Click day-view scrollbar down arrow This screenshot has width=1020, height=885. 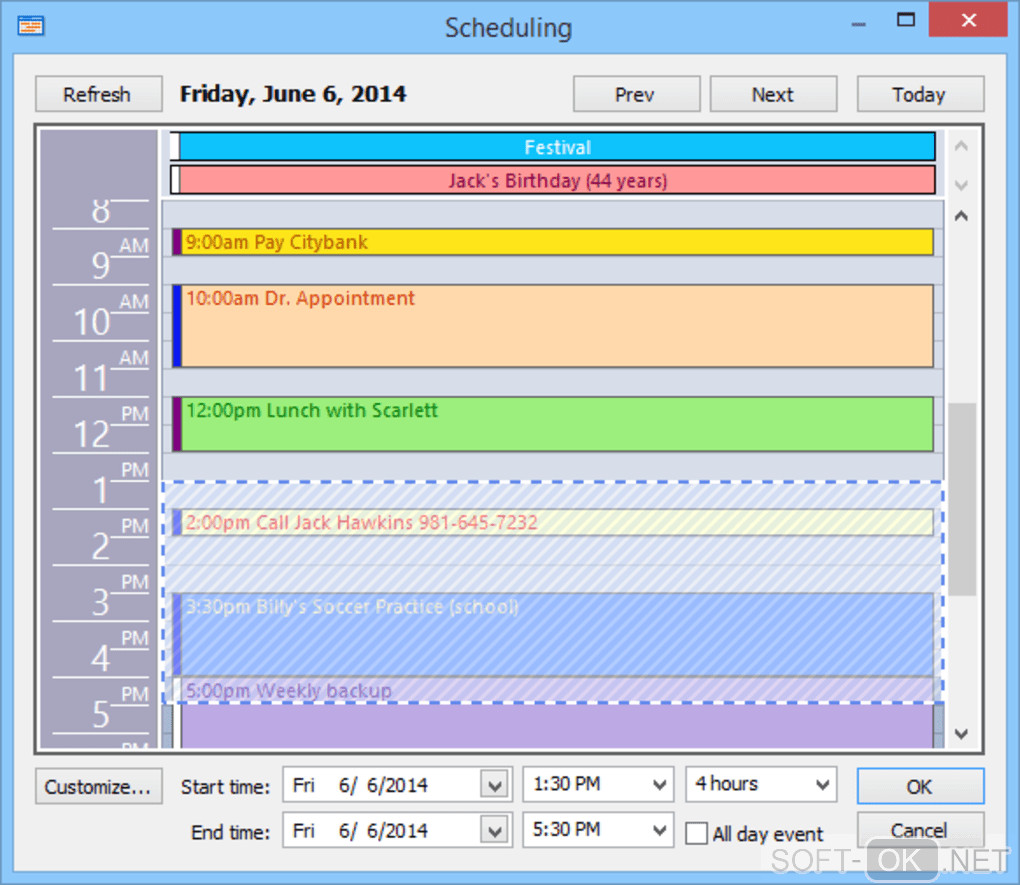click(961, 734)
